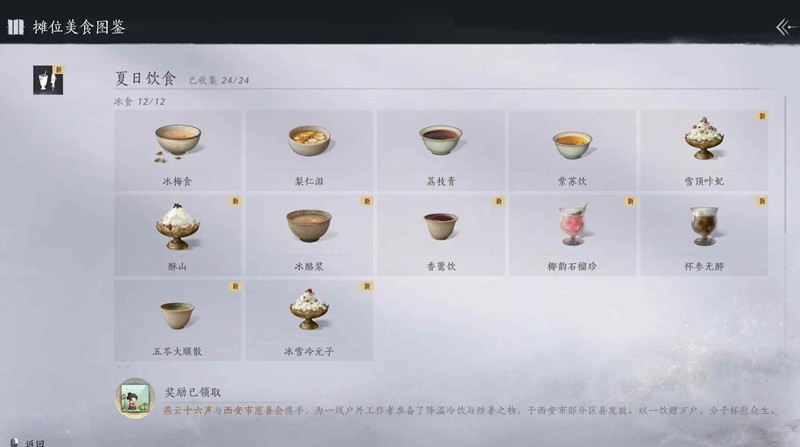Open the 荔枝膏 food entry

(x=441, y=150)
